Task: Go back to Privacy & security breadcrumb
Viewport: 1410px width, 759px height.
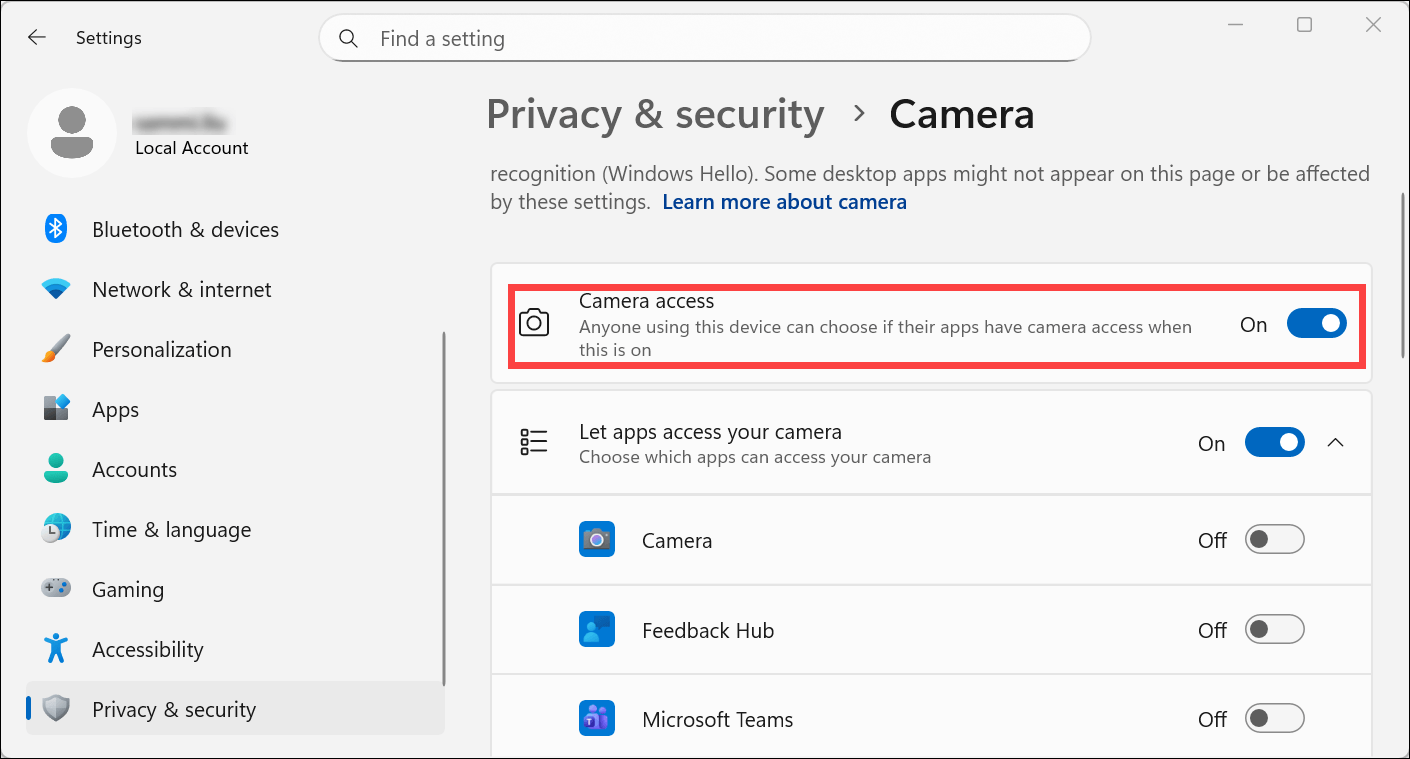Action: pos(655,115)
